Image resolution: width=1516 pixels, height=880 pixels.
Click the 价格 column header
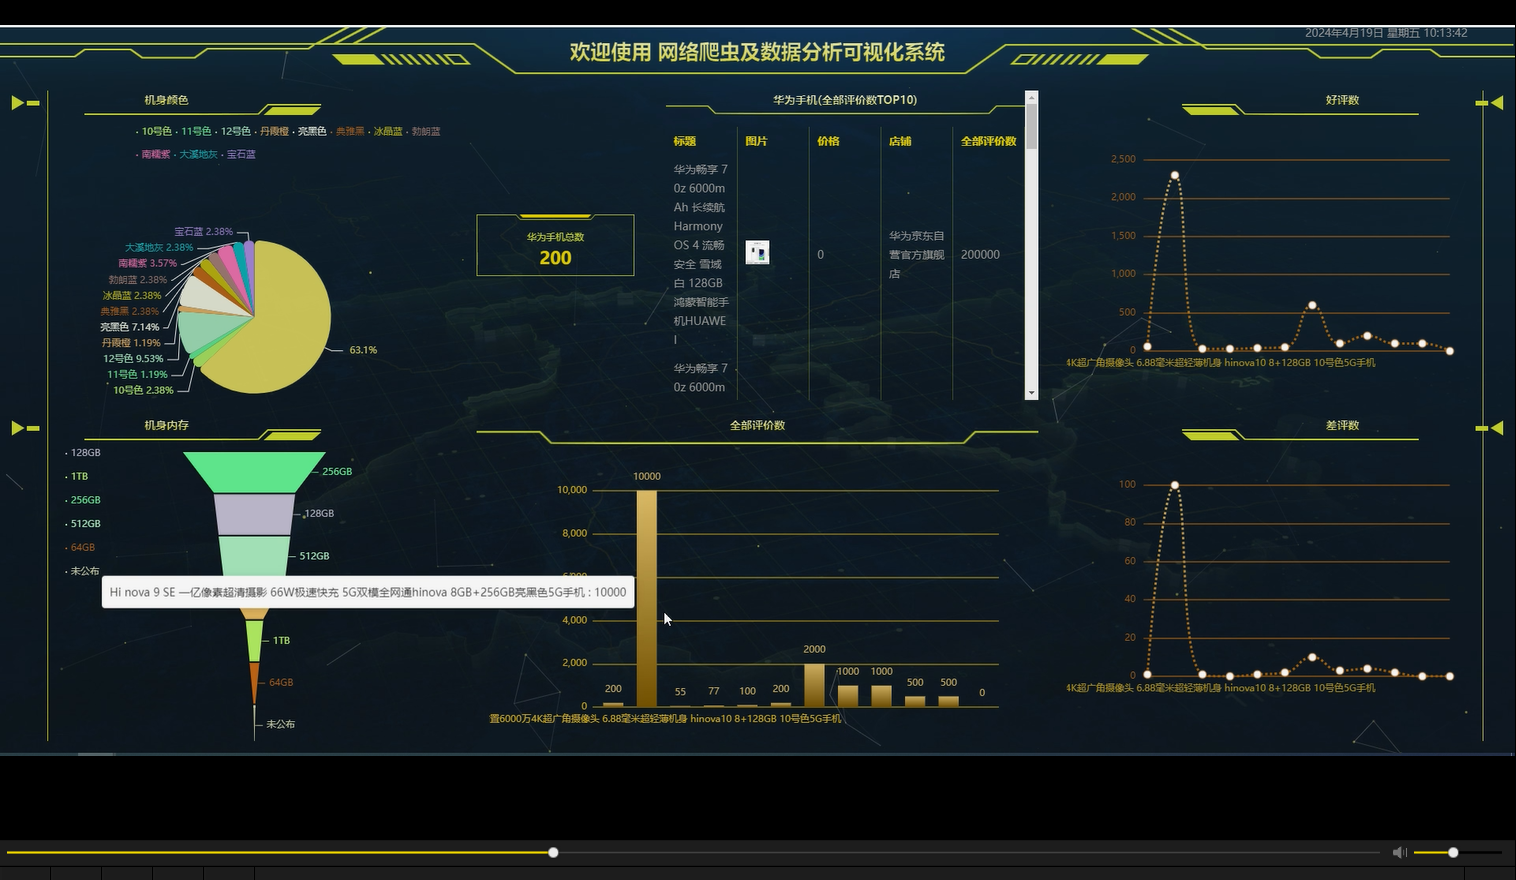(828, 141)
